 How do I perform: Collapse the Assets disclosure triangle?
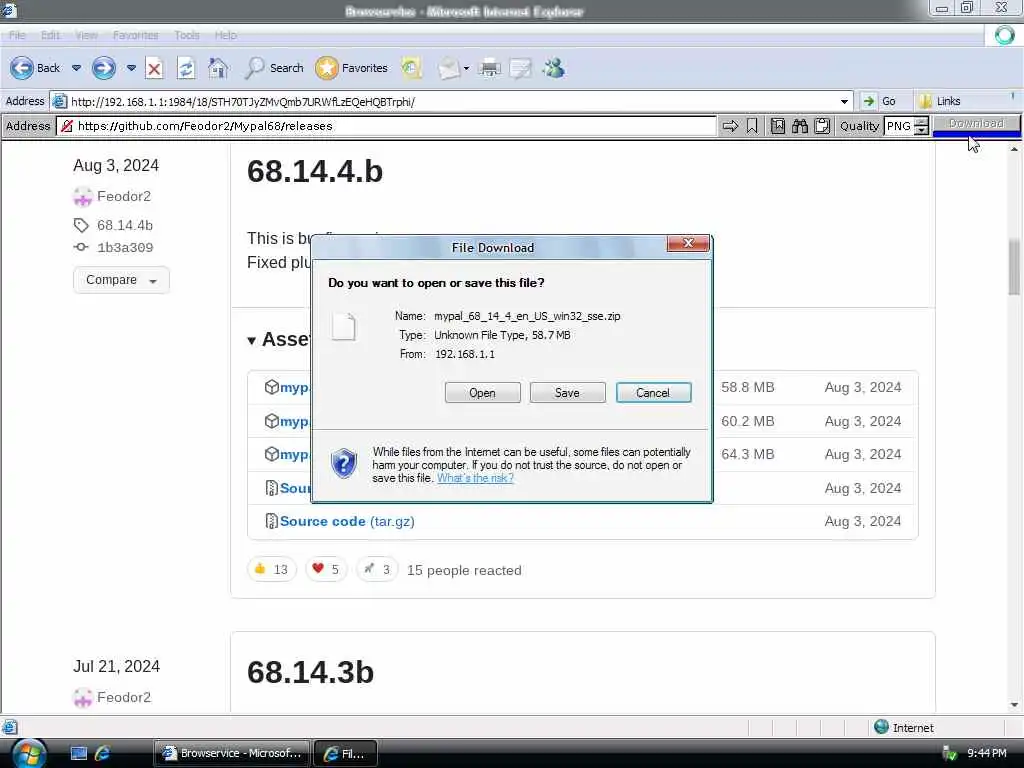[251, 341]
